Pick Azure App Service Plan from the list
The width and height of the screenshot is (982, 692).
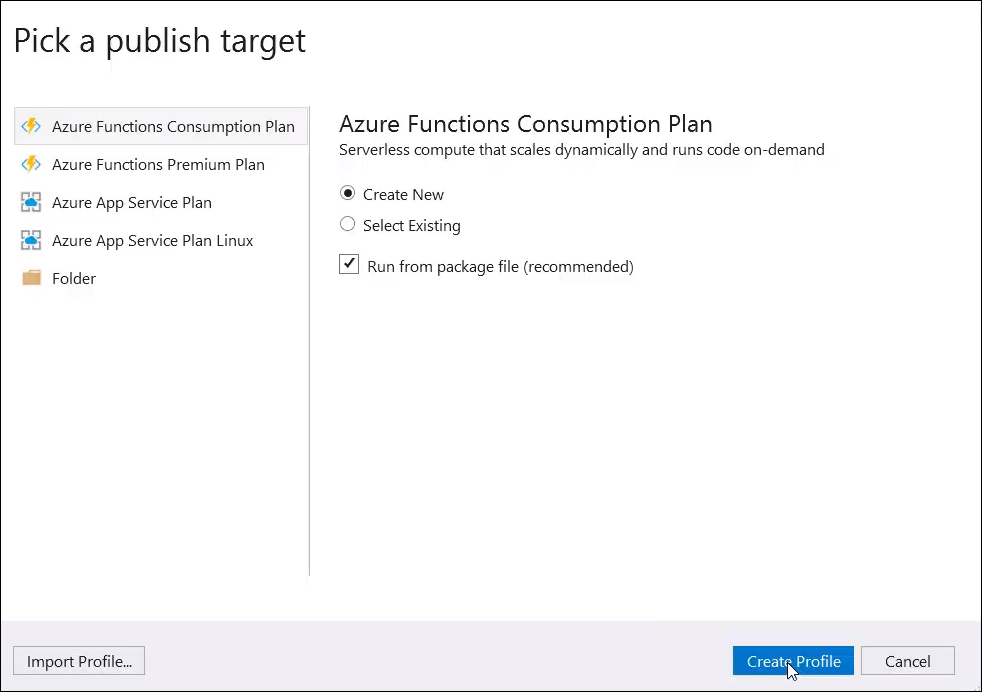tap(161, 202)
